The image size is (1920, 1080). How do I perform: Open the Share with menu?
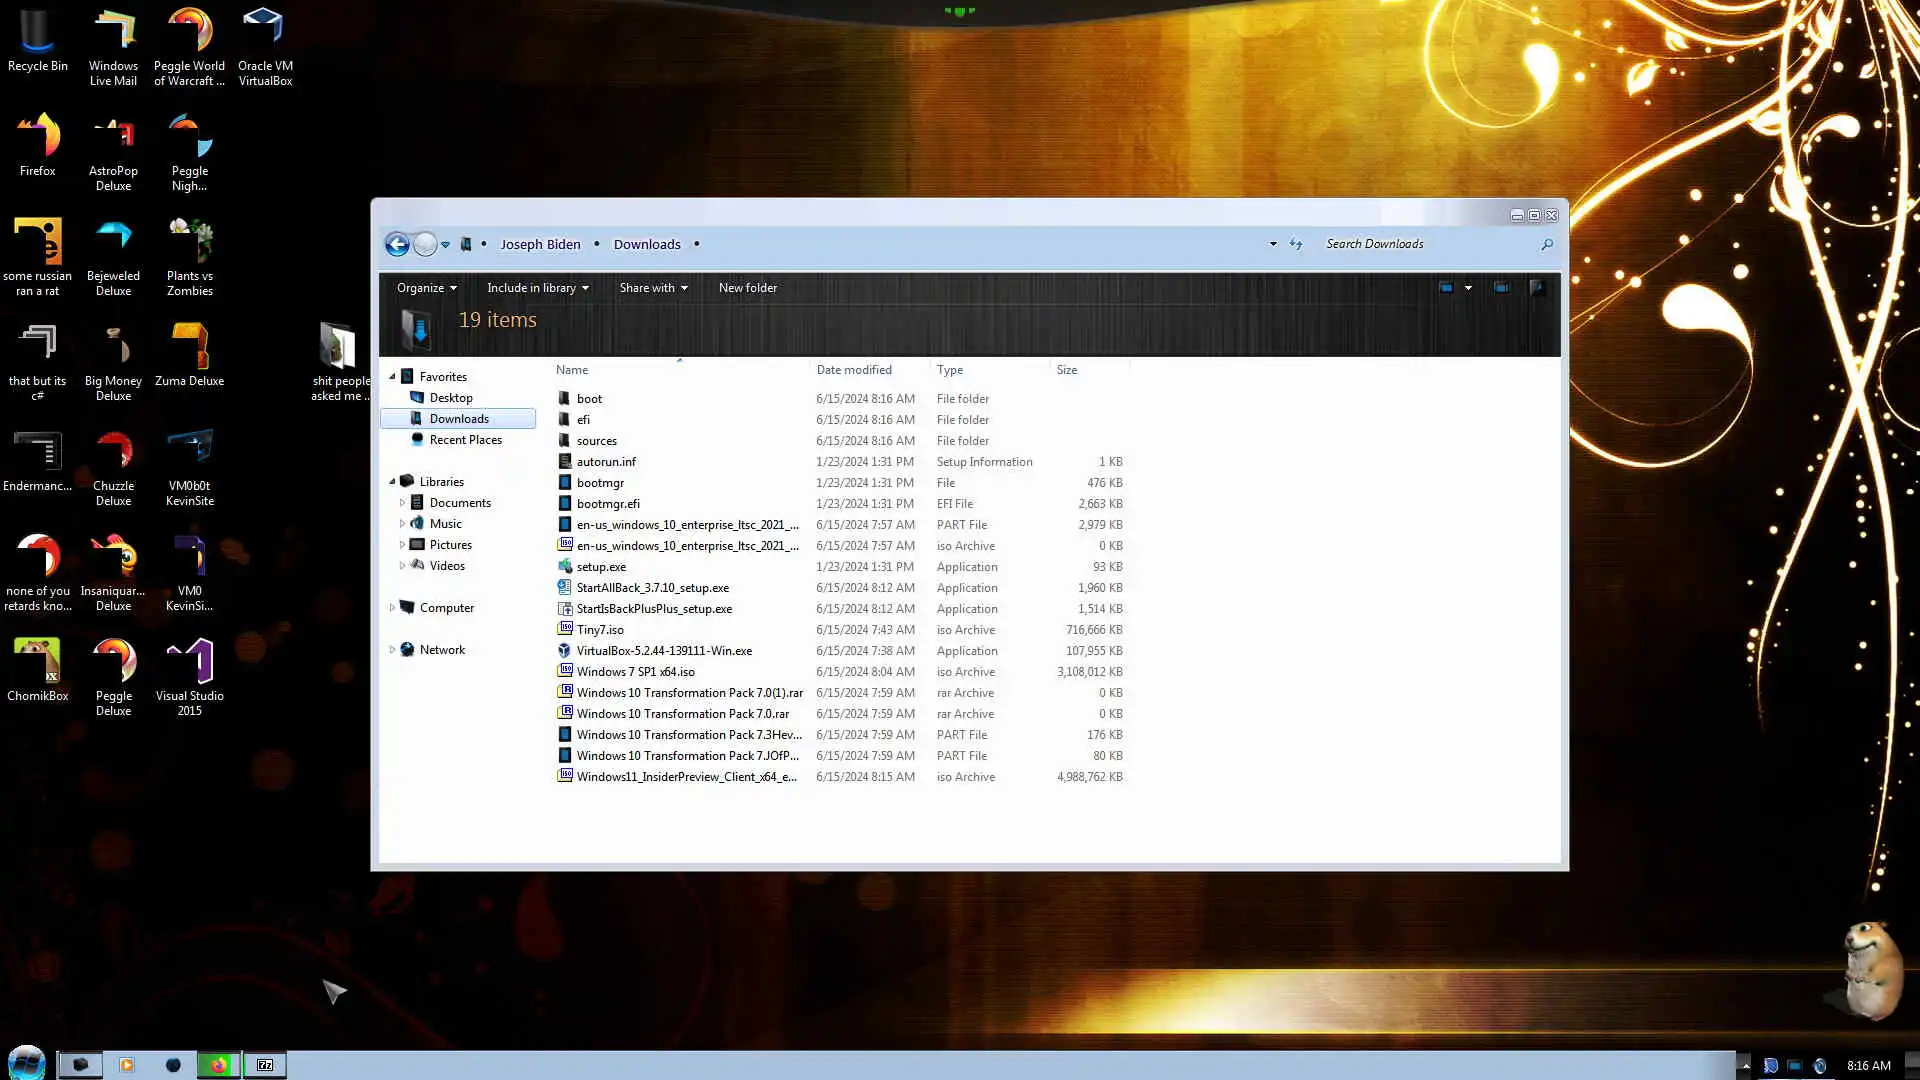[653, 288]
